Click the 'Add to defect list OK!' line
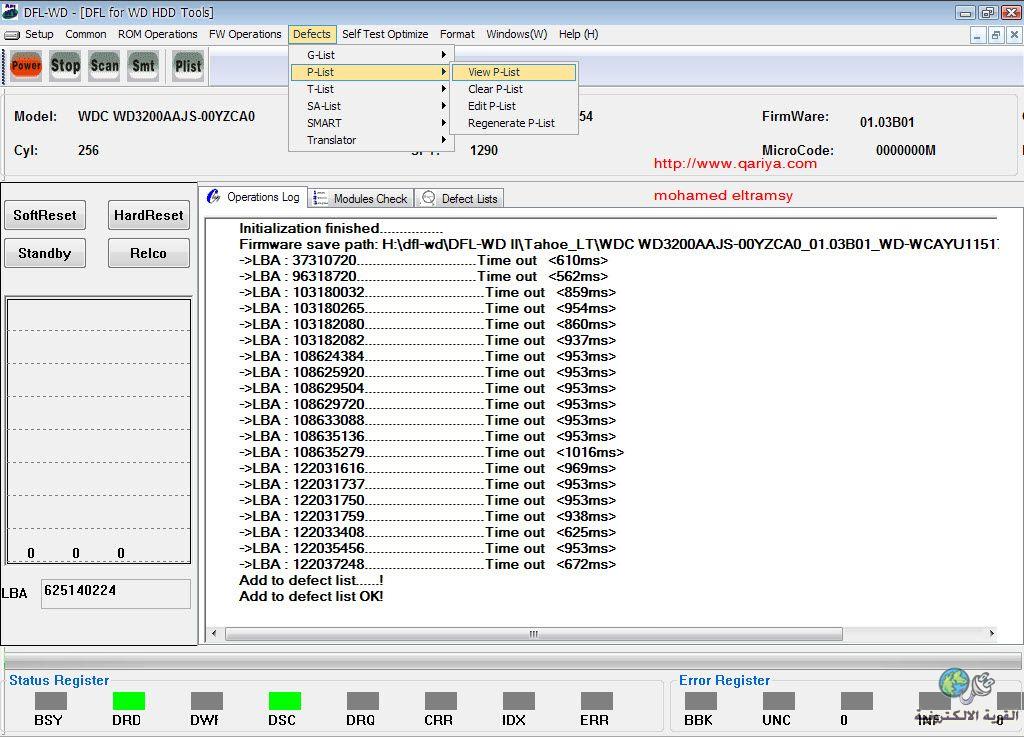Image resolution: width=1024 pixels, height=738 pixels. coord(311,596)
